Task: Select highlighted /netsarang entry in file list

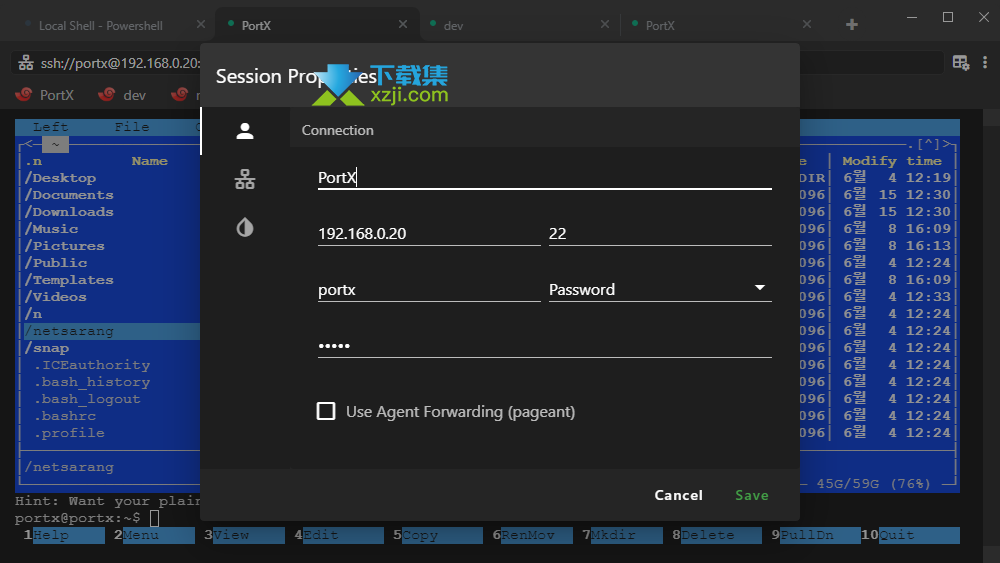Action: click(112, 331)
